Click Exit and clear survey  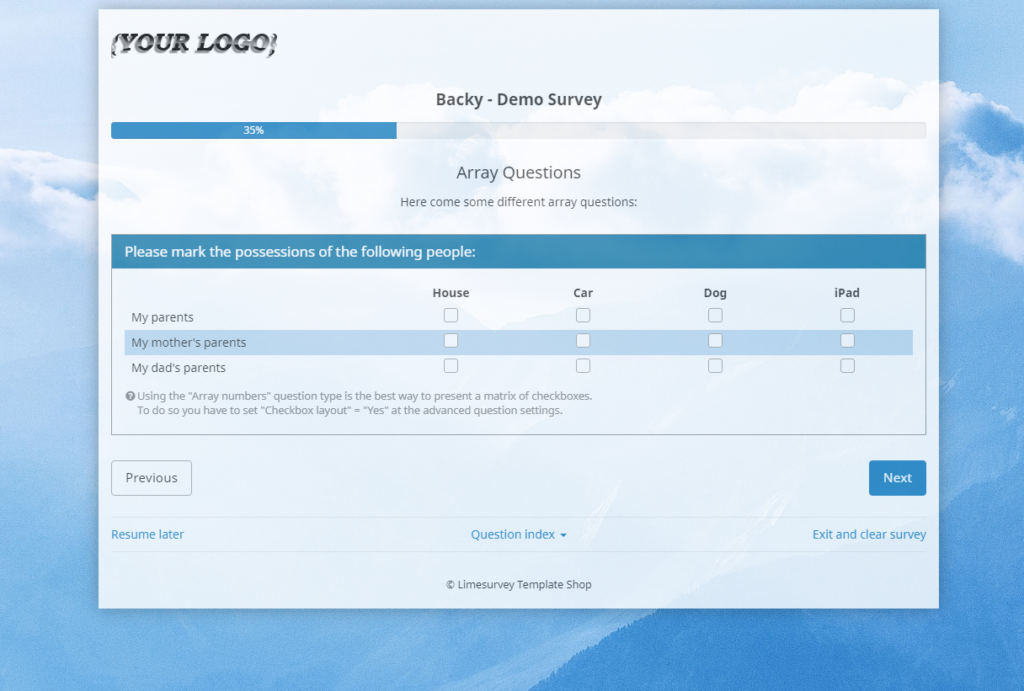tap(868, 534)
